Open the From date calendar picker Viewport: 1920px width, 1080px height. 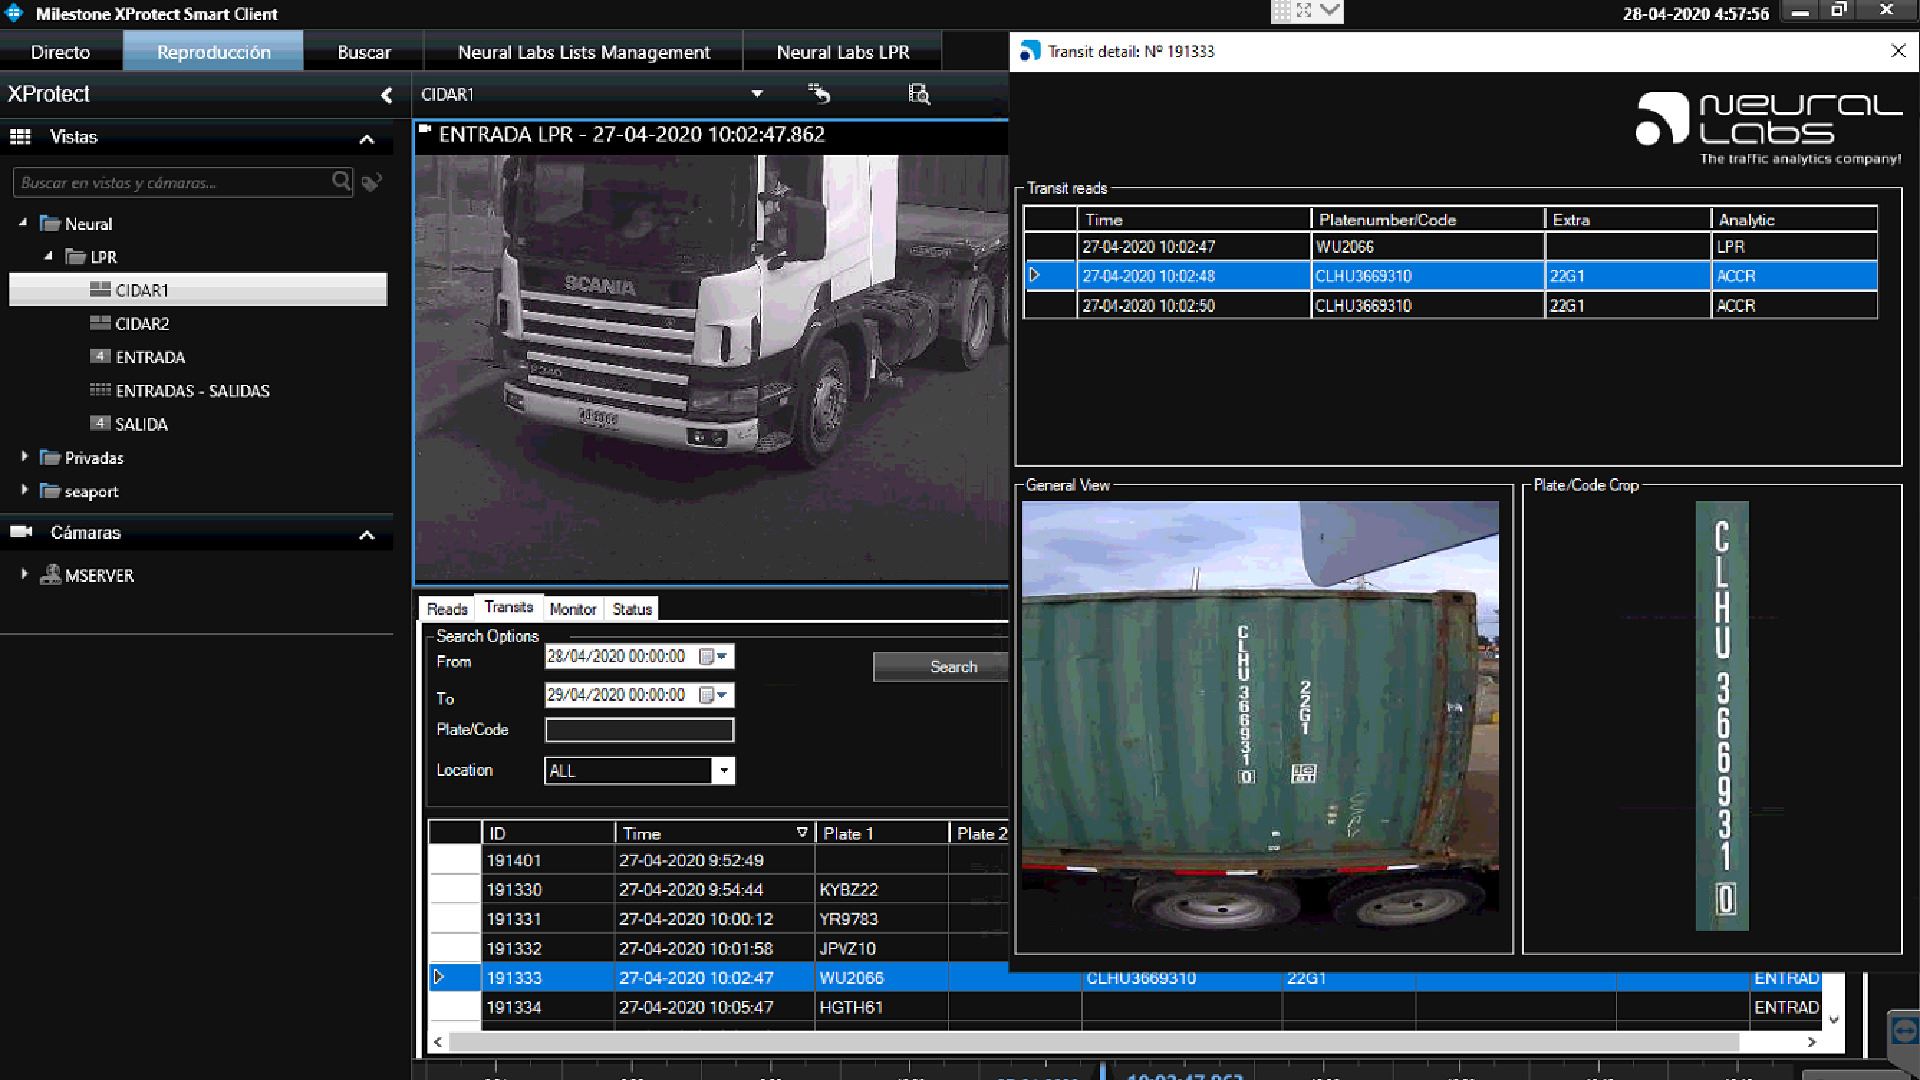(712, 656)
